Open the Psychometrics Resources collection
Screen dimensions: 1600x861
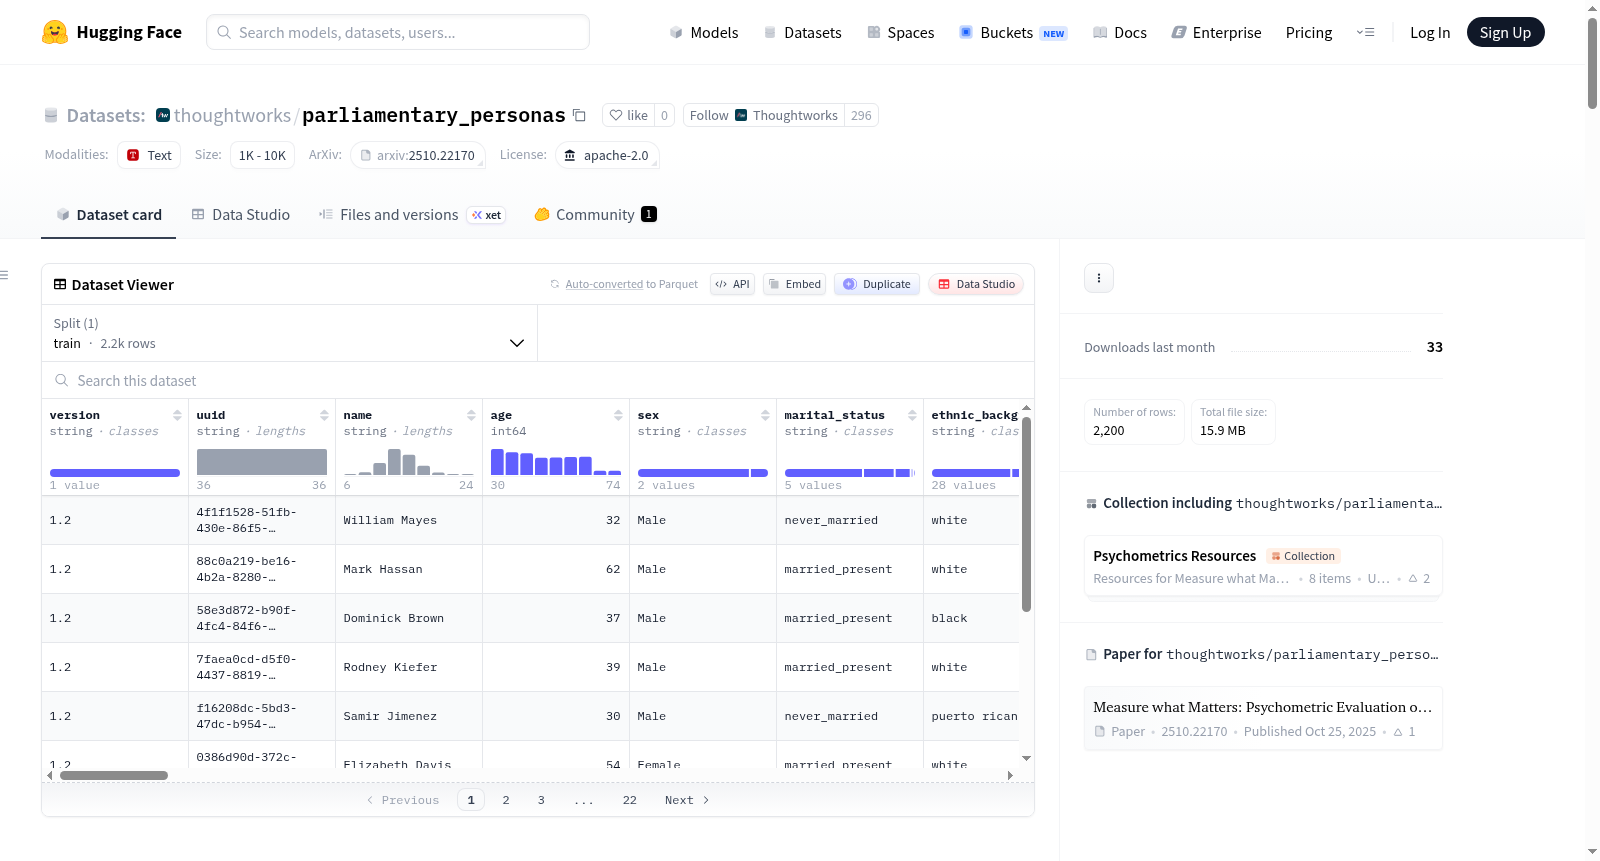pyautogui.click(x=1263, y=566)
